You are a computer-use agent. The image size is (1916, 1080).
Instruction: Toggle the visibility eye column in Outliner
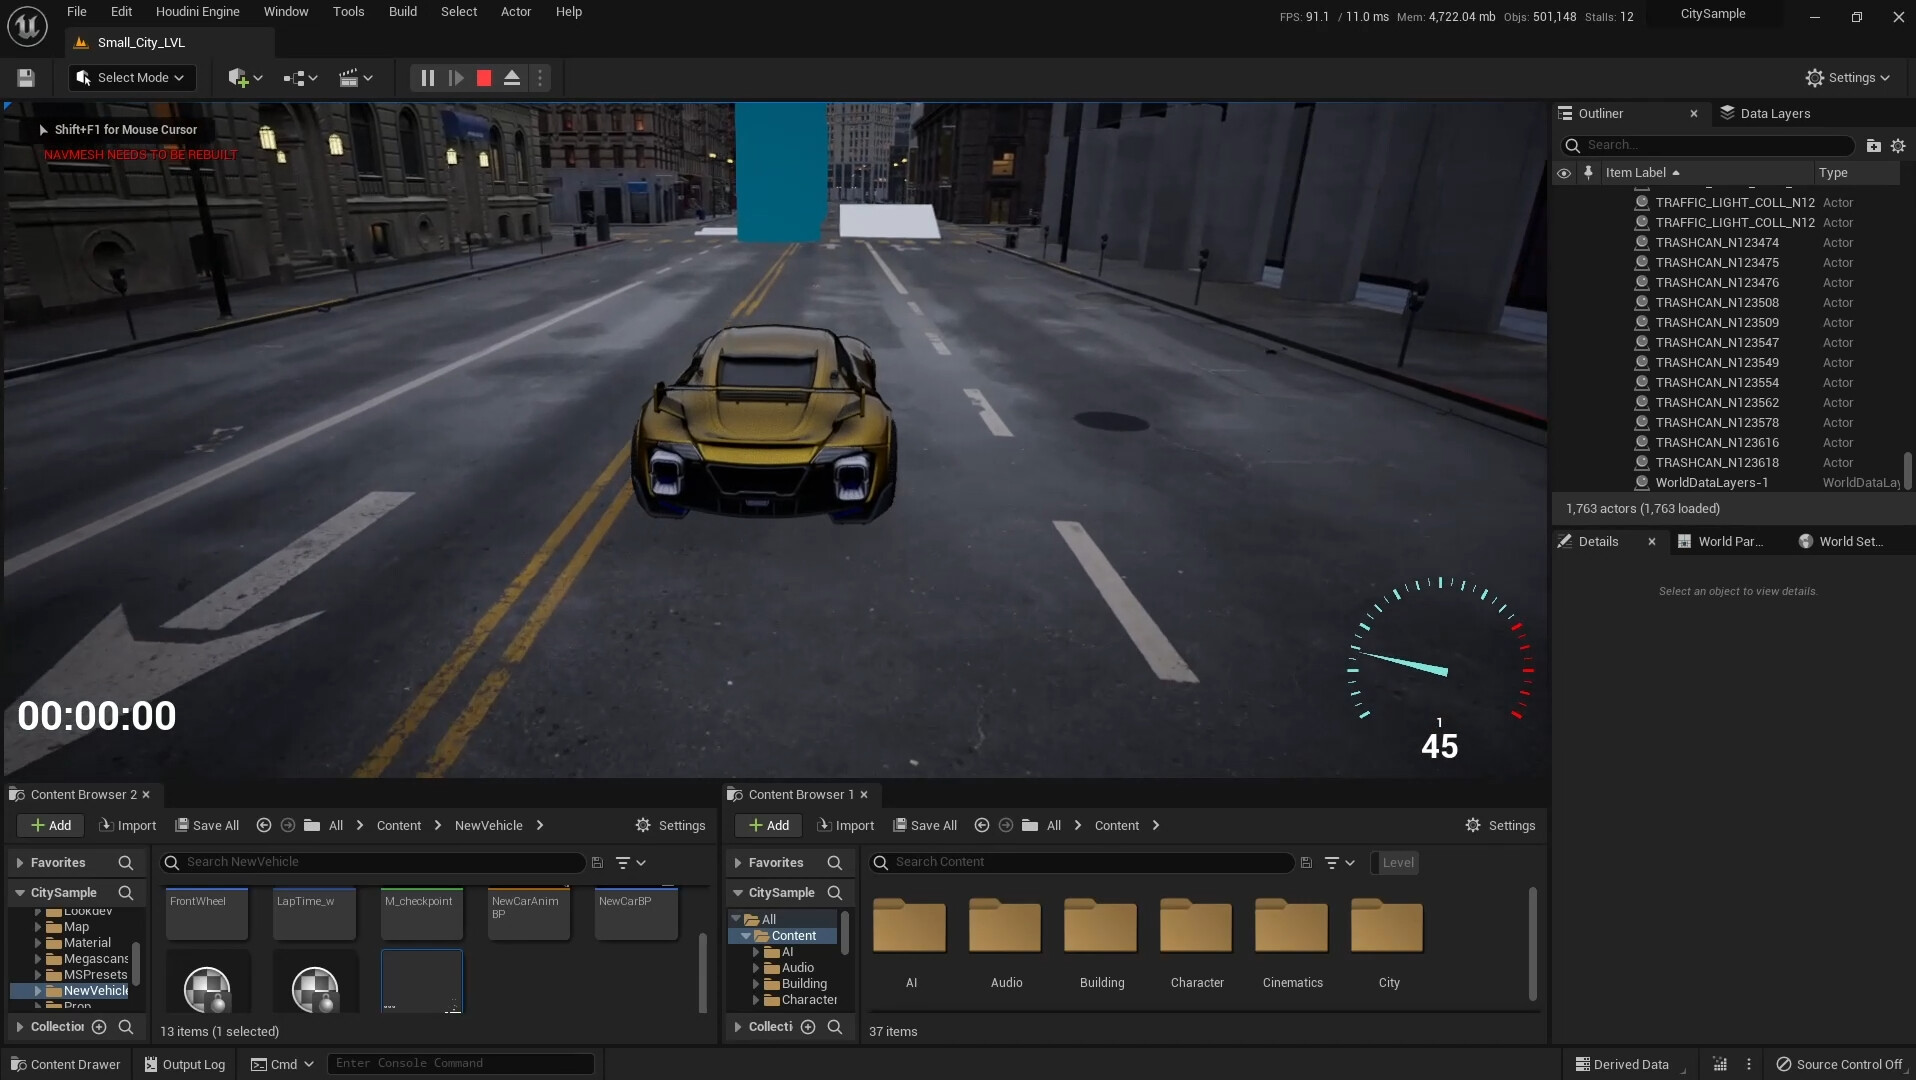click(x=1564, y=173)
